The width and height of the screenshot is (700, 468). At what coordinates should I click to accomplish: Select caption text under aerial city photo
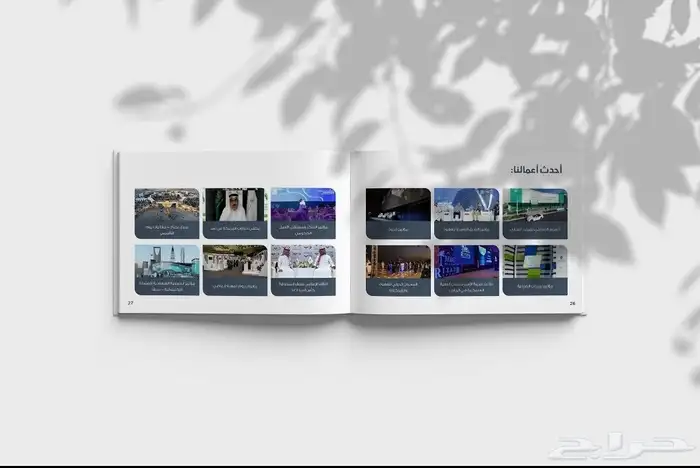pyautogui.click(x=167, y=229)
